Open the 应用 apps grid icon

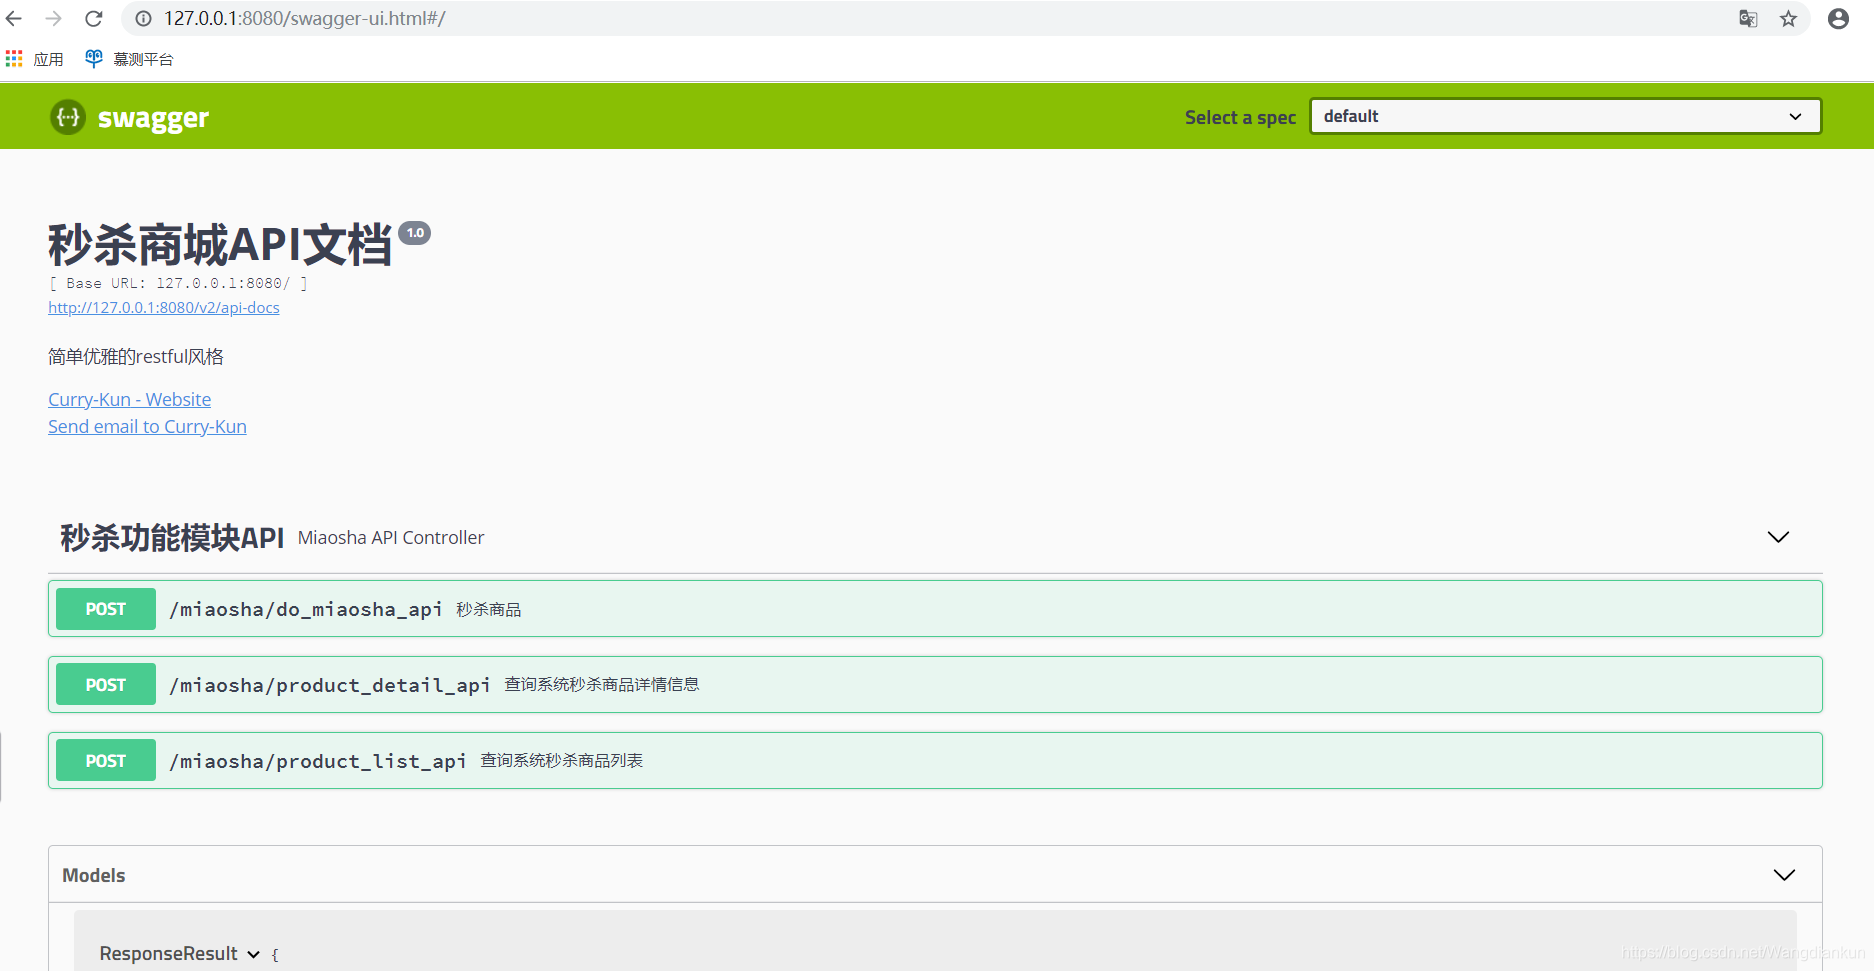click(14, 59)
